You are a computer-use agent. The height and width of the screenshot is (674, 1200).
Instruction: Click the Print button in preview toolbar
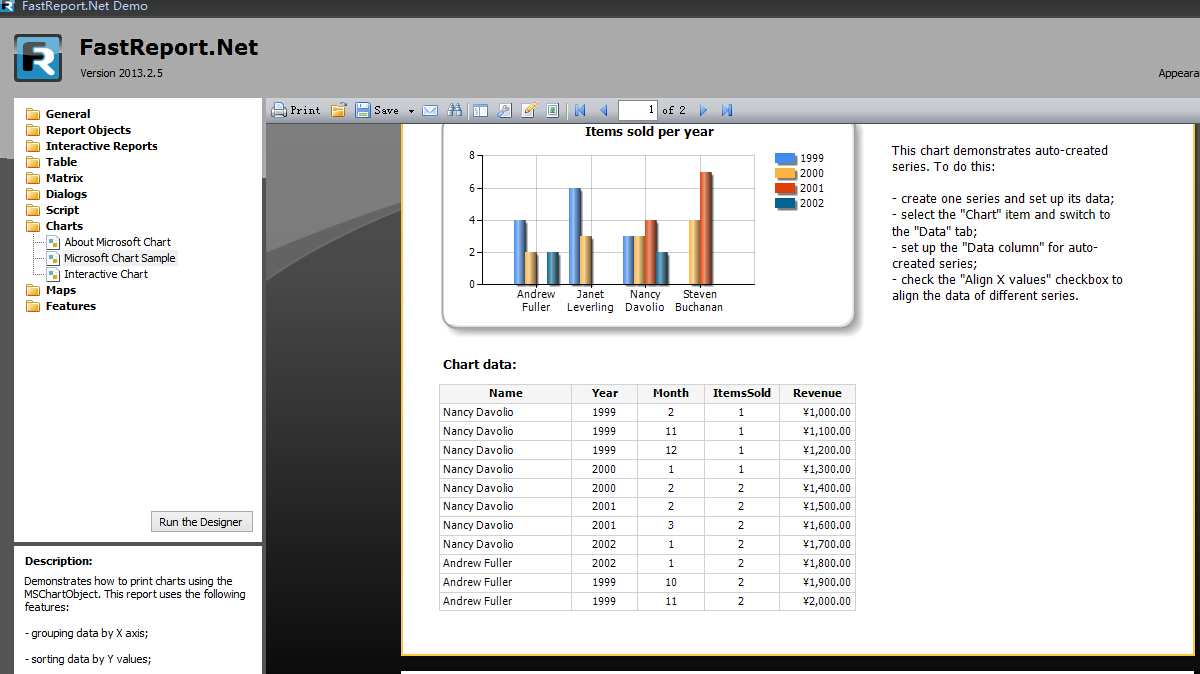tap(296, 110)
